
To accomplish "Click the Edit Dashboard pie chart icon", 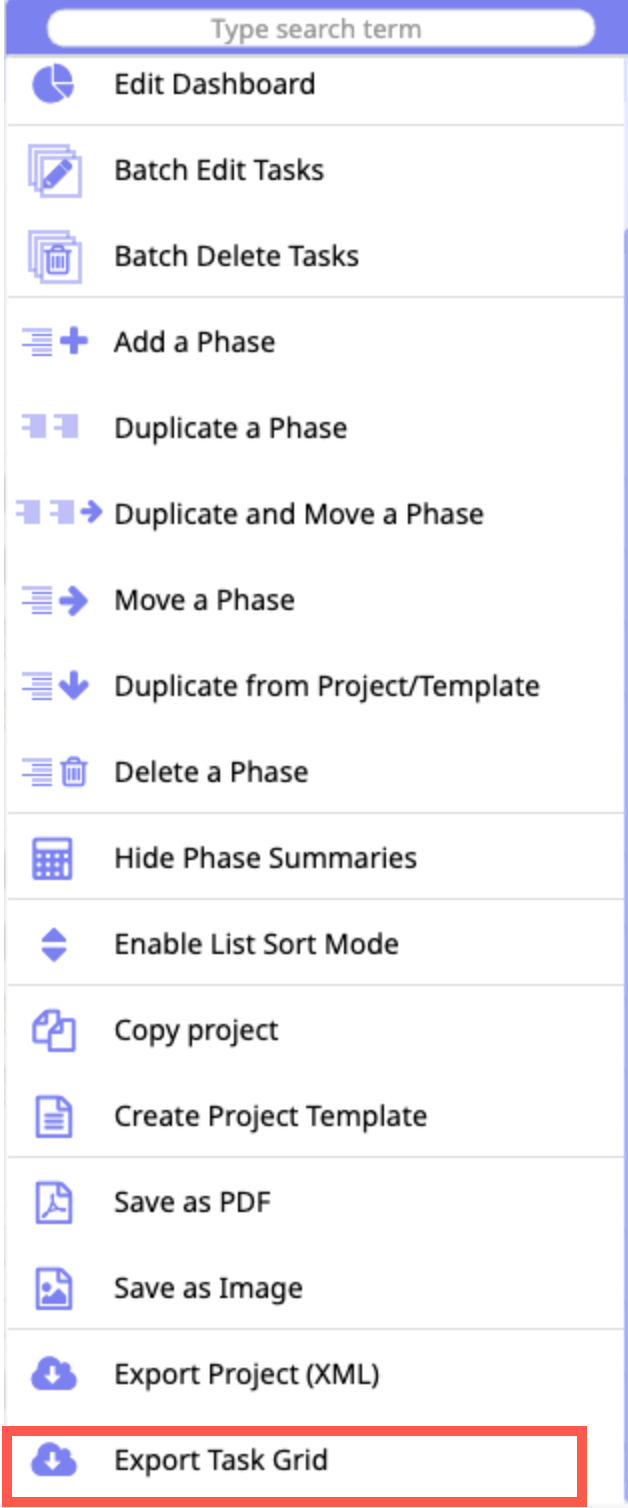I will (x=53, y=84).
